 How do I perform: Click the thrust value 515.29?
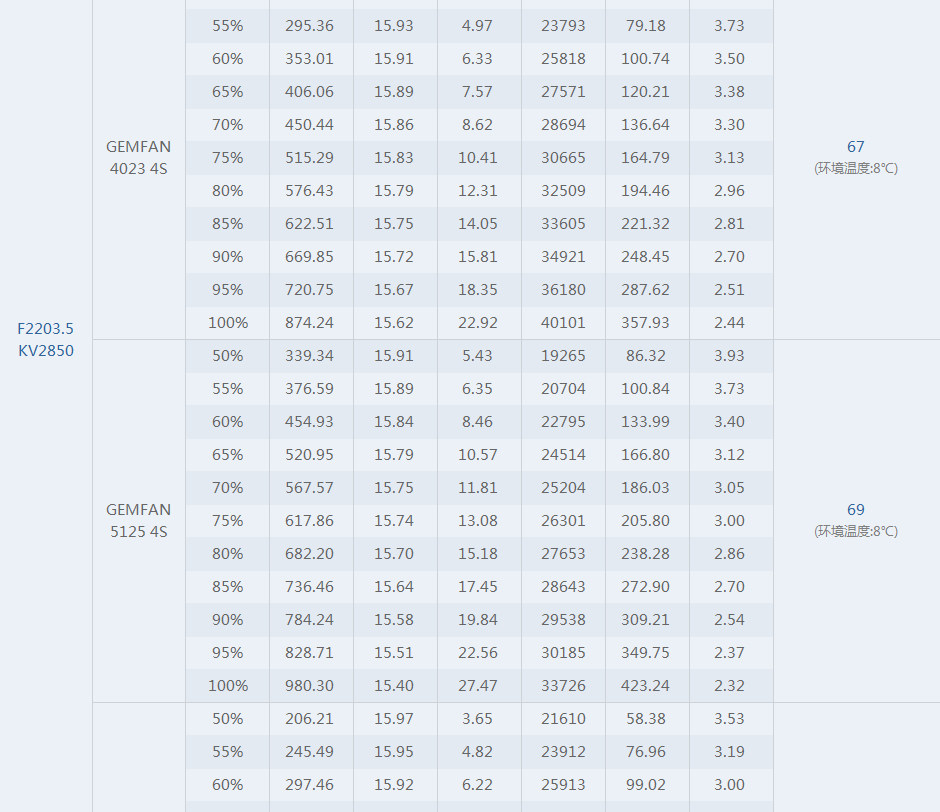(x=310, y=158)
